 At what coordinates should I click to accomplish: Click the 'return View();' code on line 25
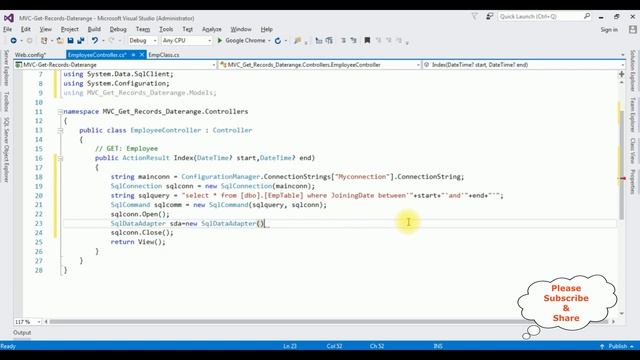tap(138, 242)
